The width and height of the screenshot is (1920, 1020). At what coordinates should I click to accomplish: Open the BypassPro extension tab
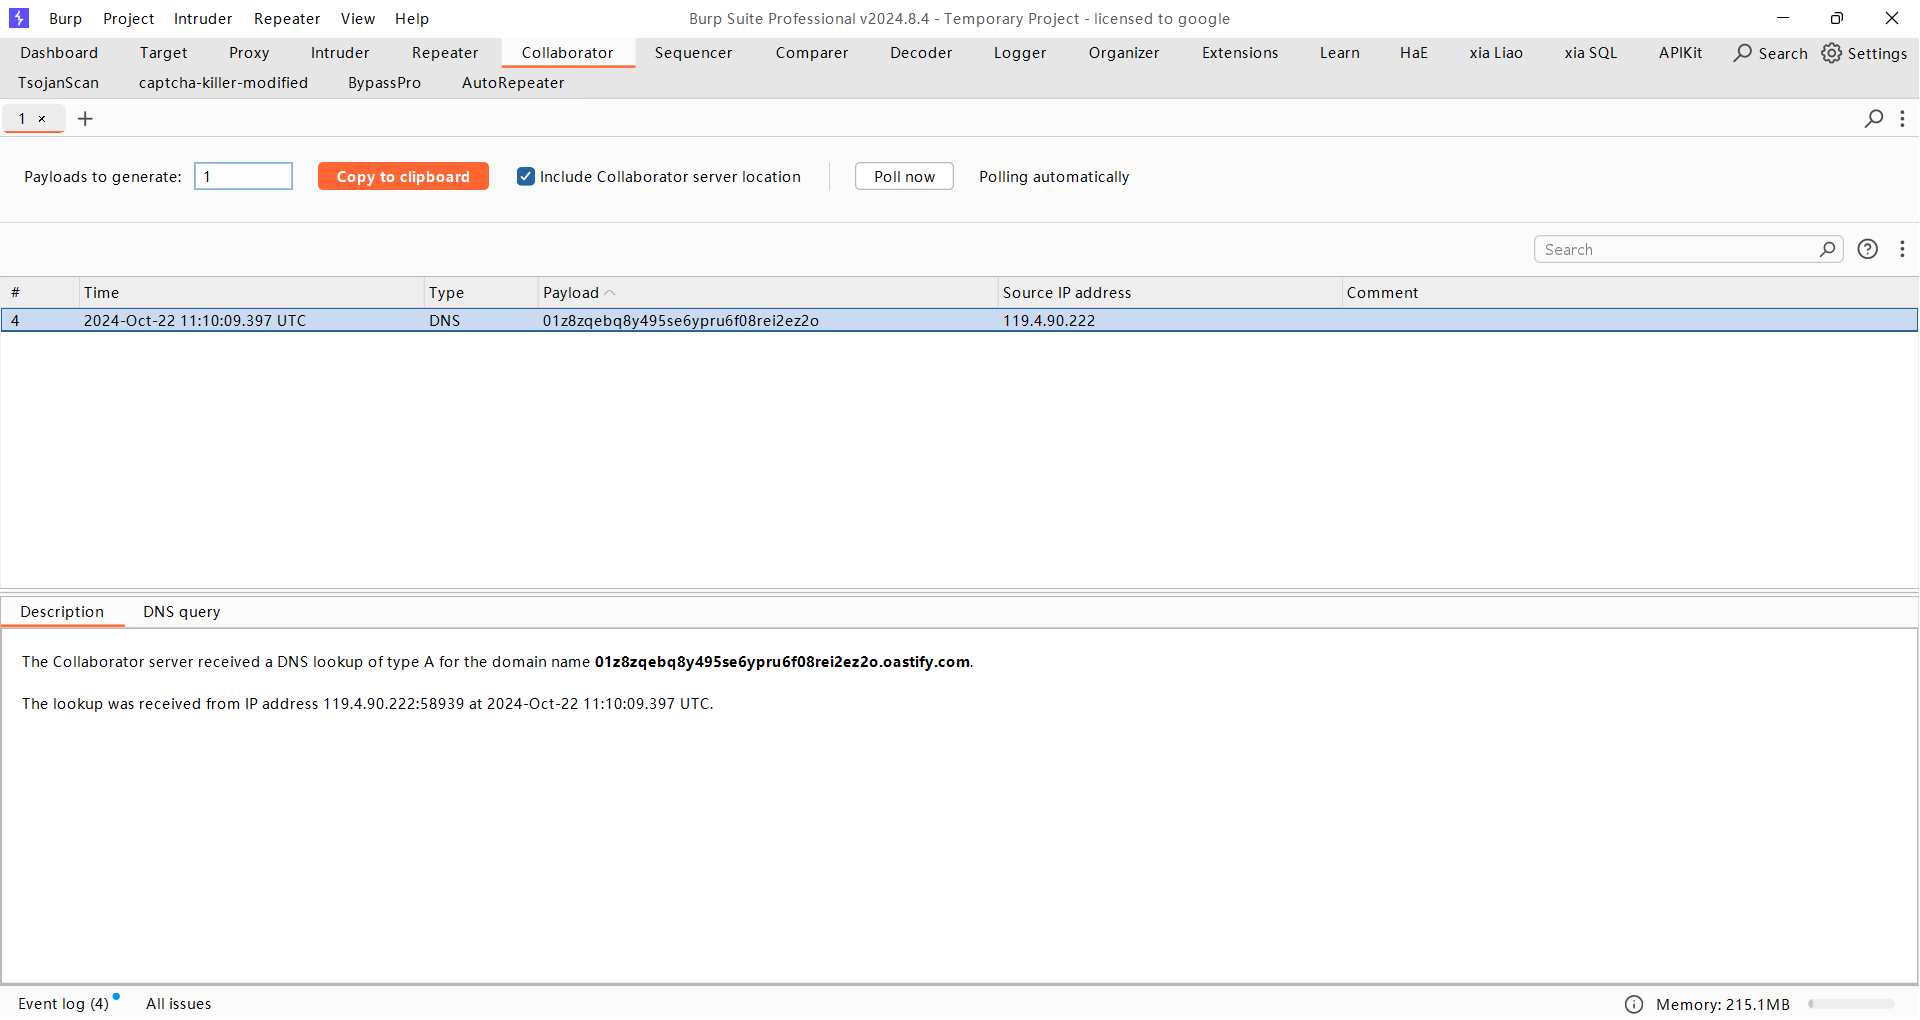pyautogui.click(x=385, y=83)
